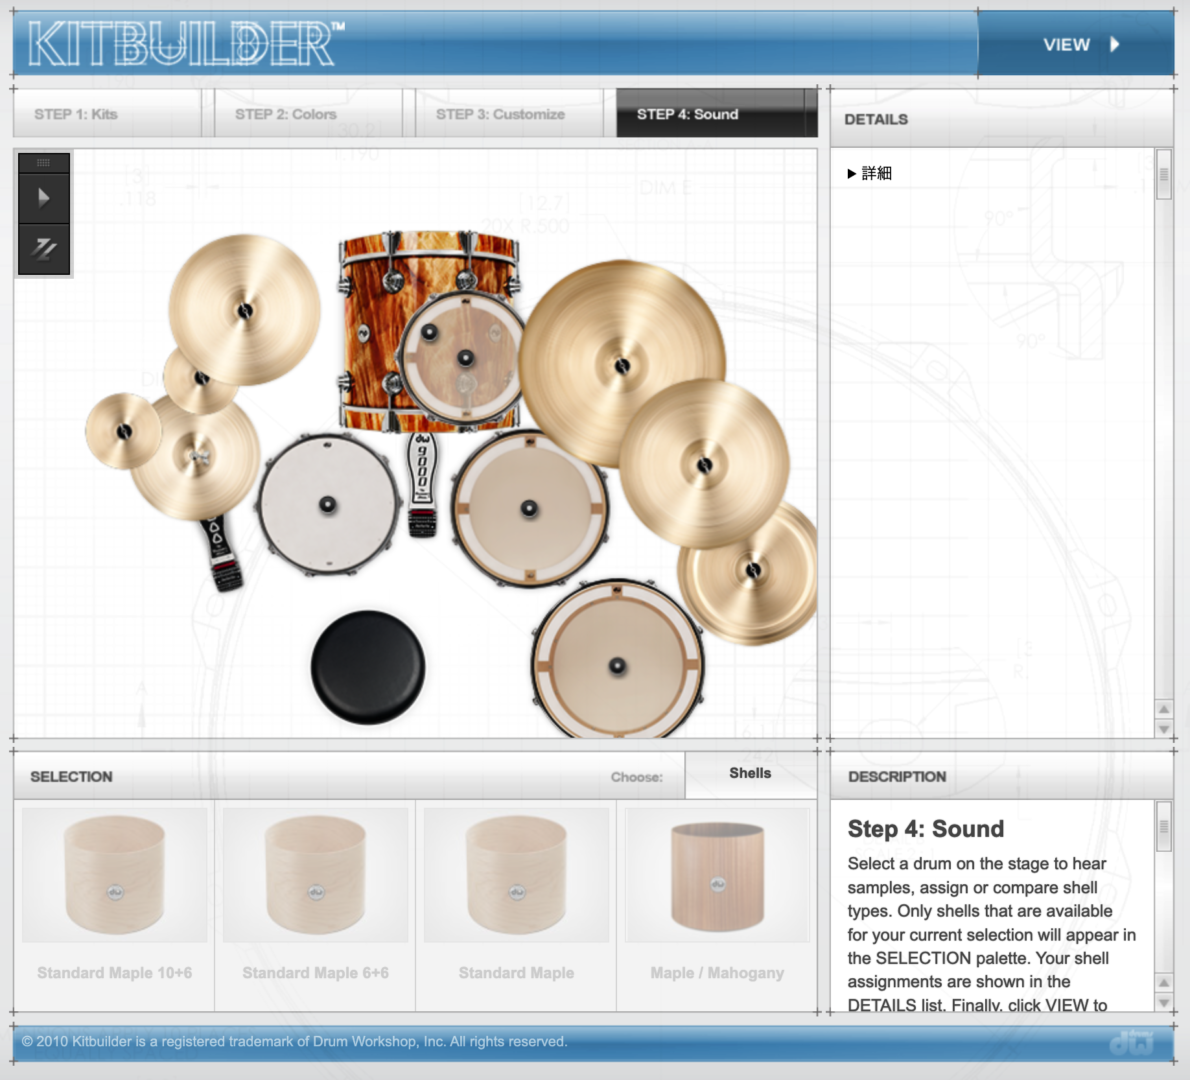This screenshot has width=1190, height=1080.
Task: Go to STEP 1: Kits tab
Action: point(107,114)
